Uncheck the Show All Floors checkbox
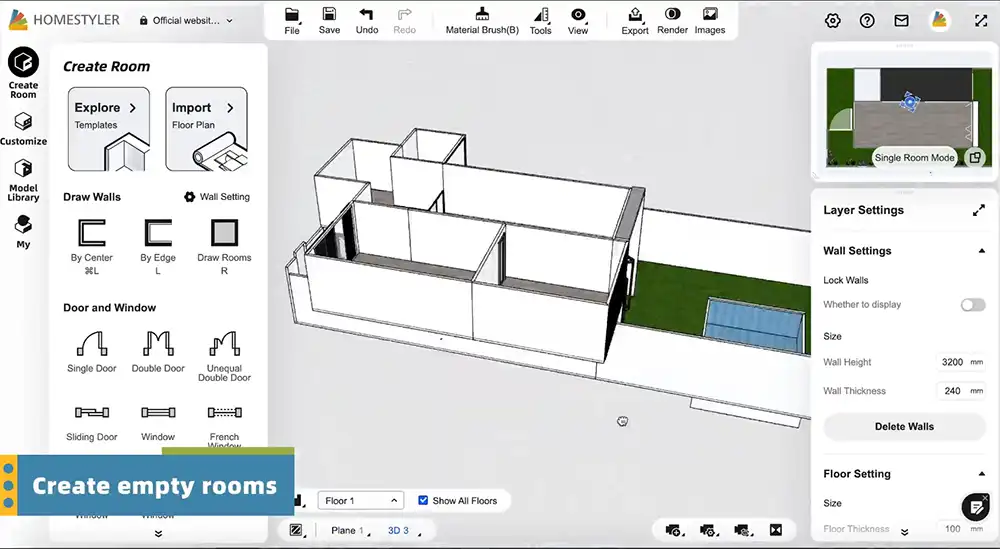 [423, 501]
